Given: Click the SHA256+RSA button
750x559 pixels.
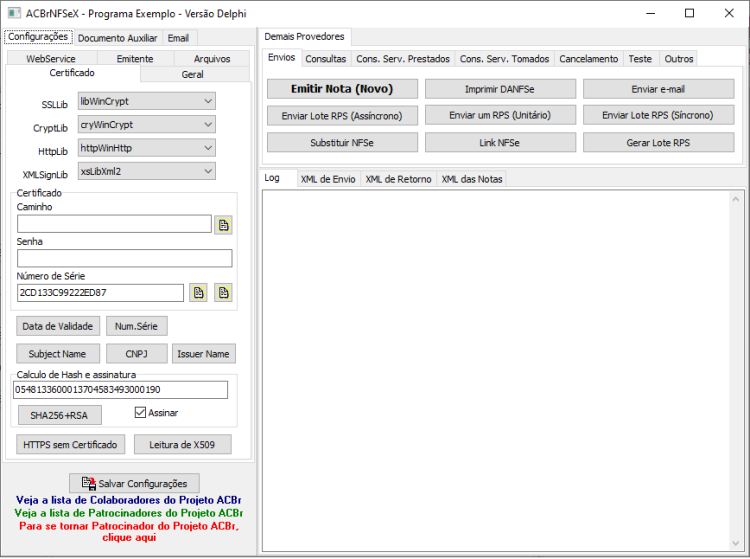Looking at the screenshot, I should point(59,415).
